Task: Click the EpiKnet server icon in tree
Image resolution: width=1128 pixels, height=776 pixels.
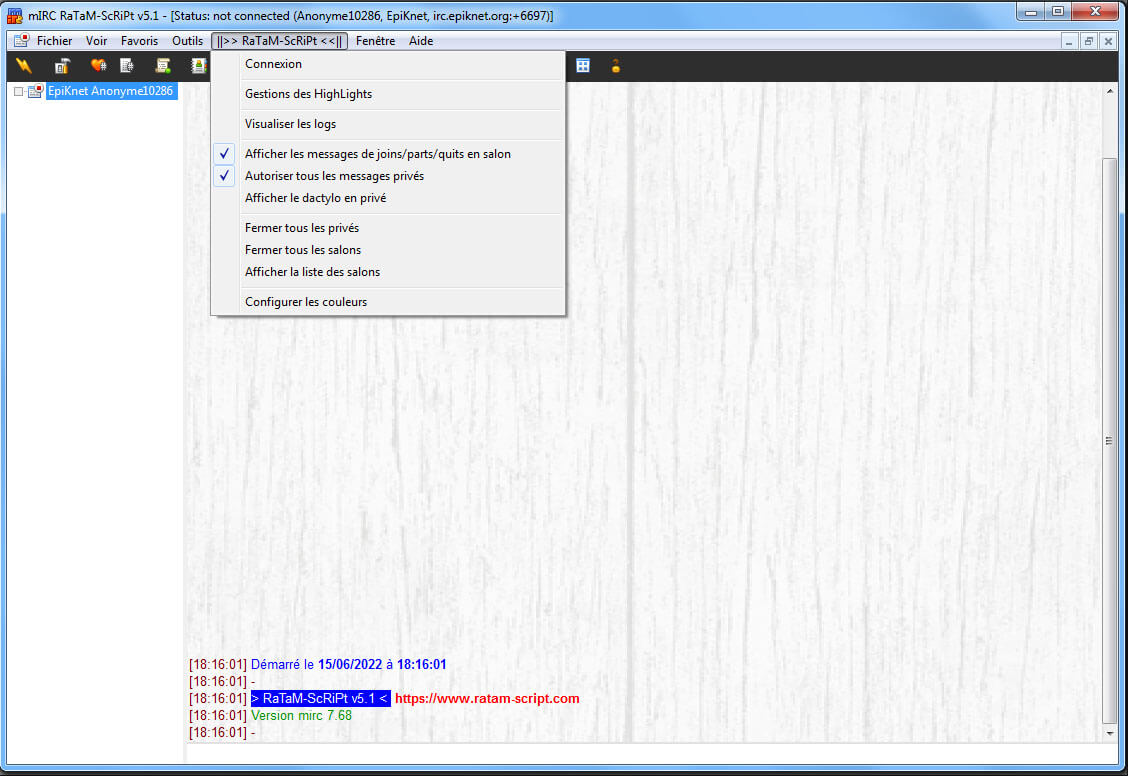Action: point(35,91)
